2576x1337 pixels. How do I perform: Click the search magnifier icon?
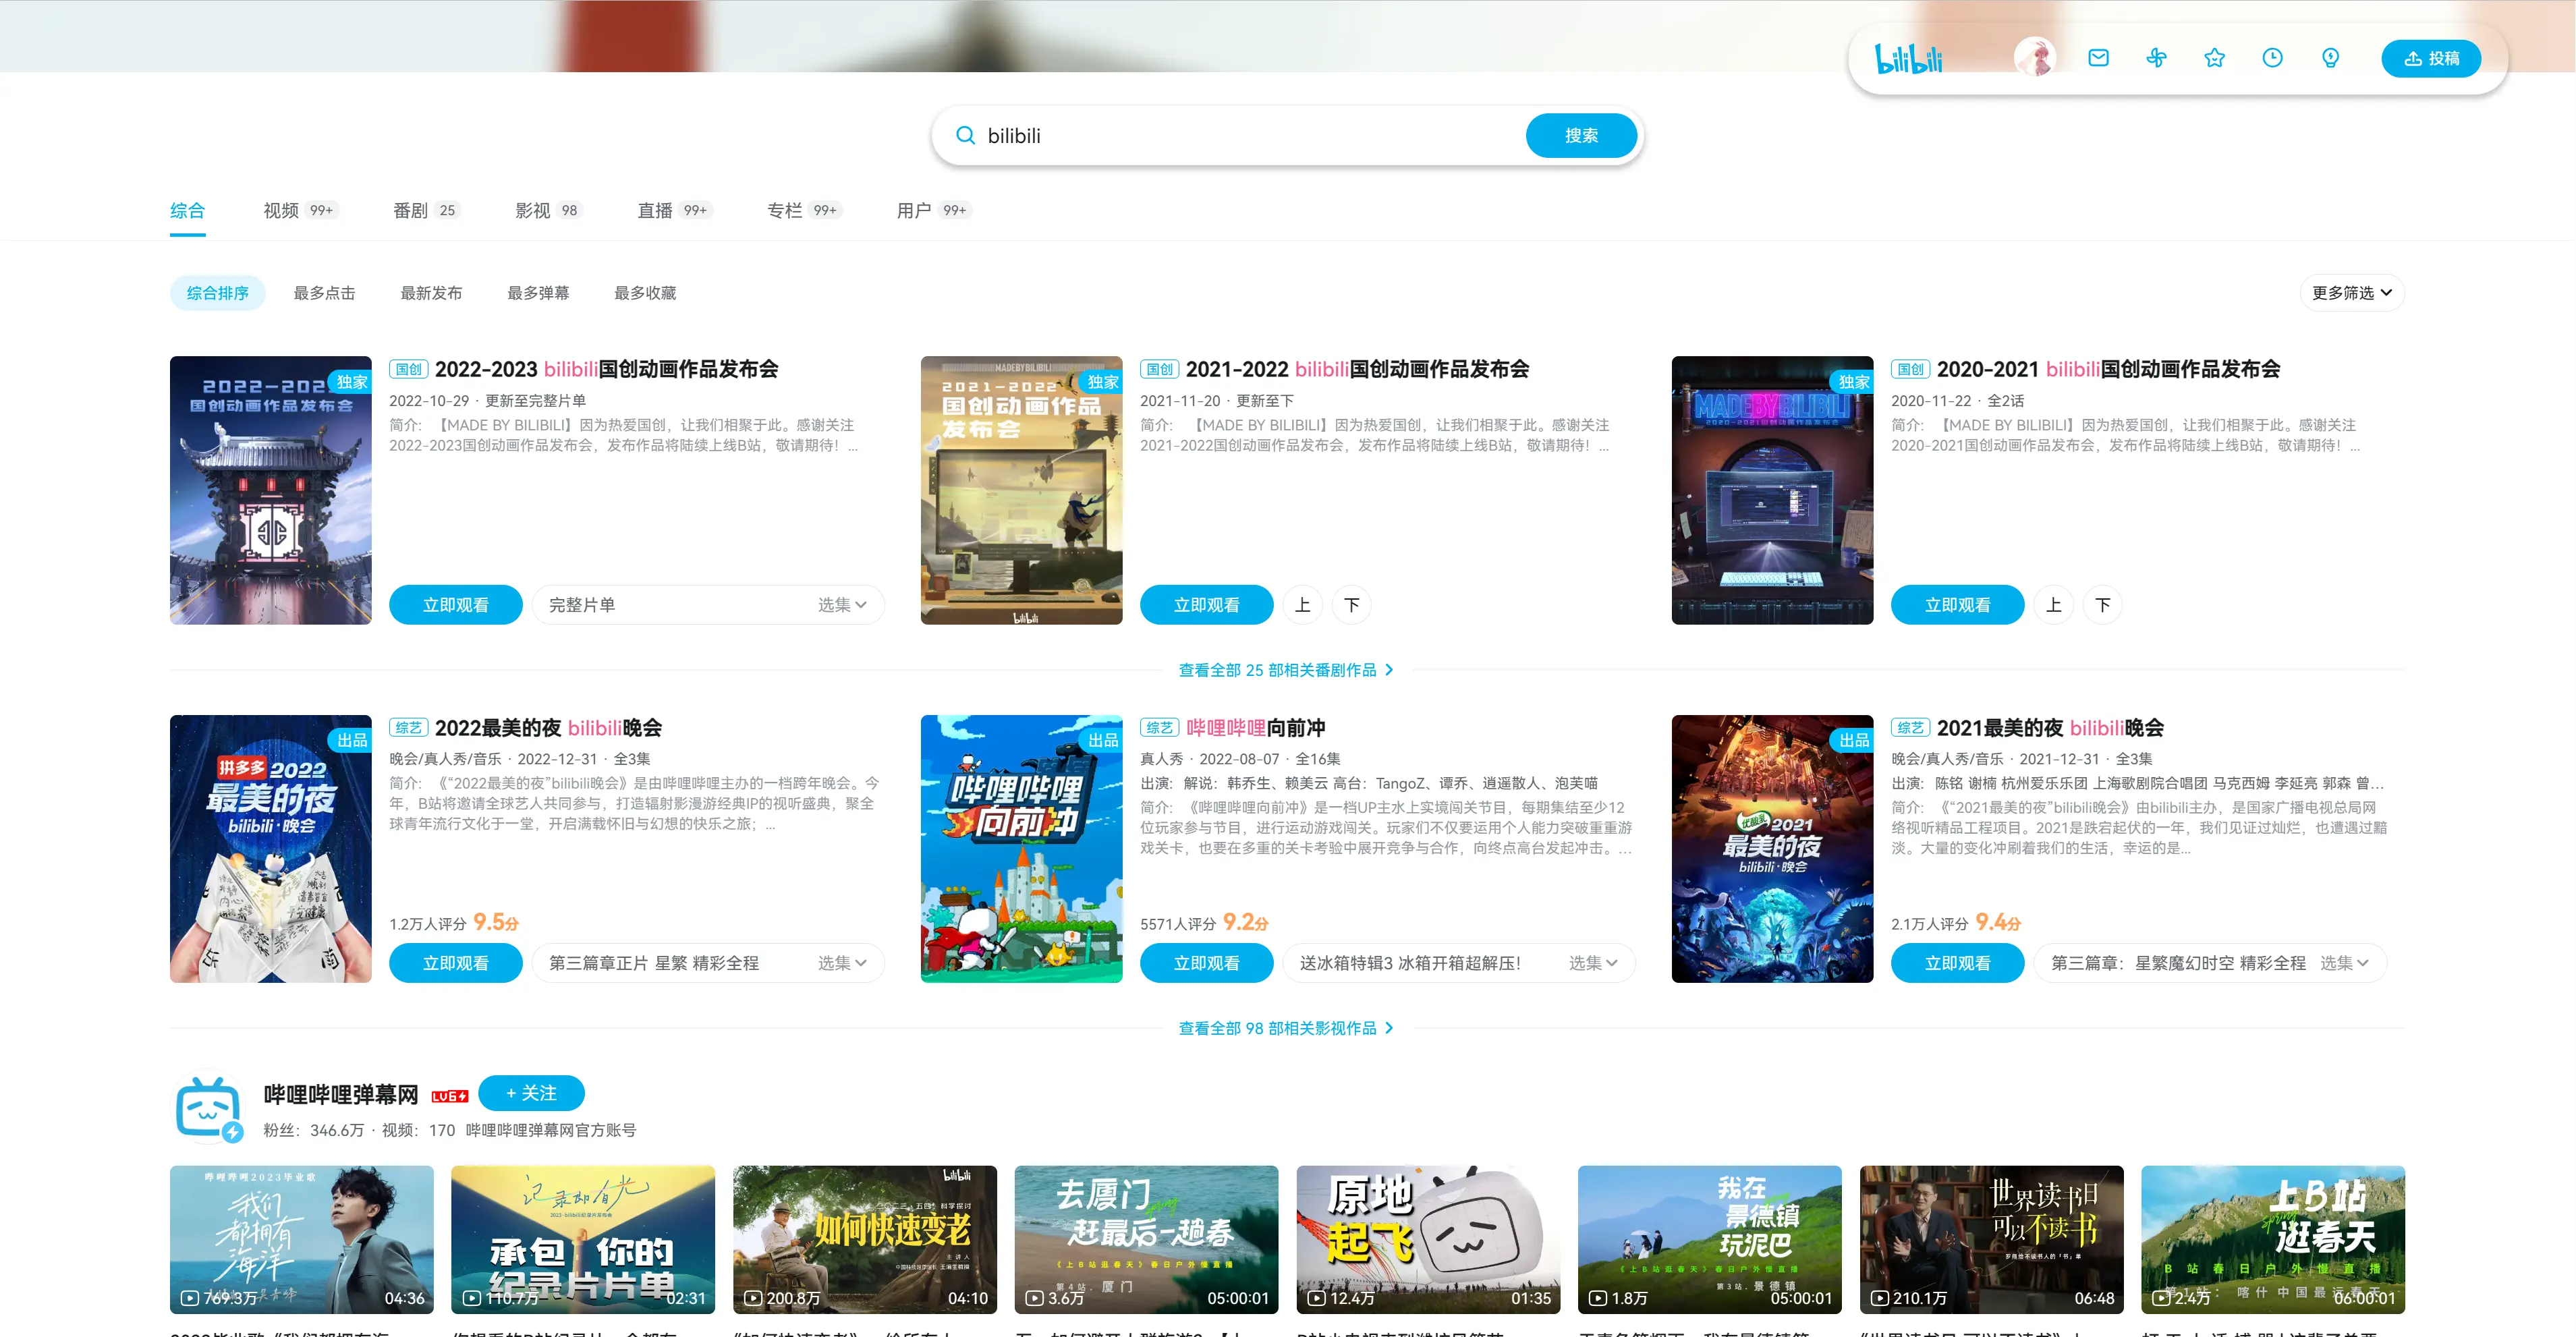pyautogui.click(x=965, y=136)
